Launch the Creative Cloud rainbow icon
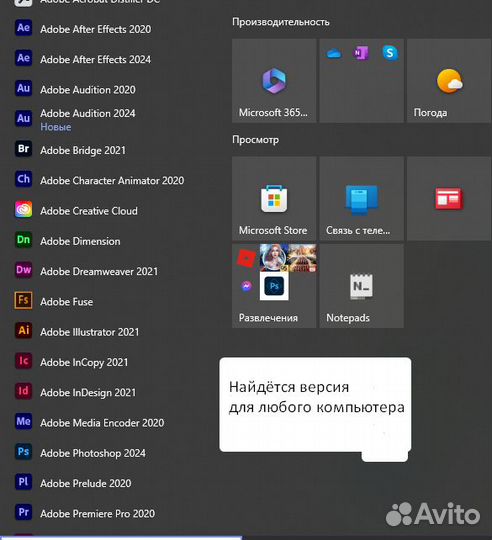Viewport: 492px width, 540px height. [23, 209]
